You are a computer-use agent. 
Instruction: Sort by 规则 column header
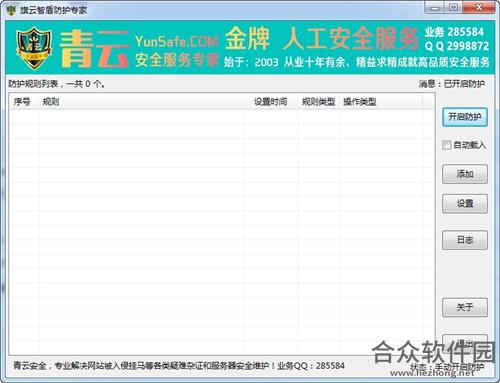[x=51, y=102]
